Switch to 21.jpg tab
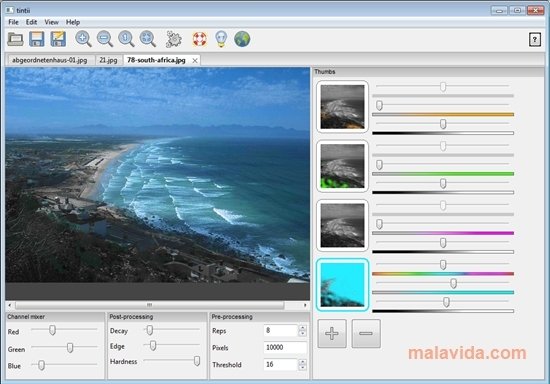 pos(108,60)
